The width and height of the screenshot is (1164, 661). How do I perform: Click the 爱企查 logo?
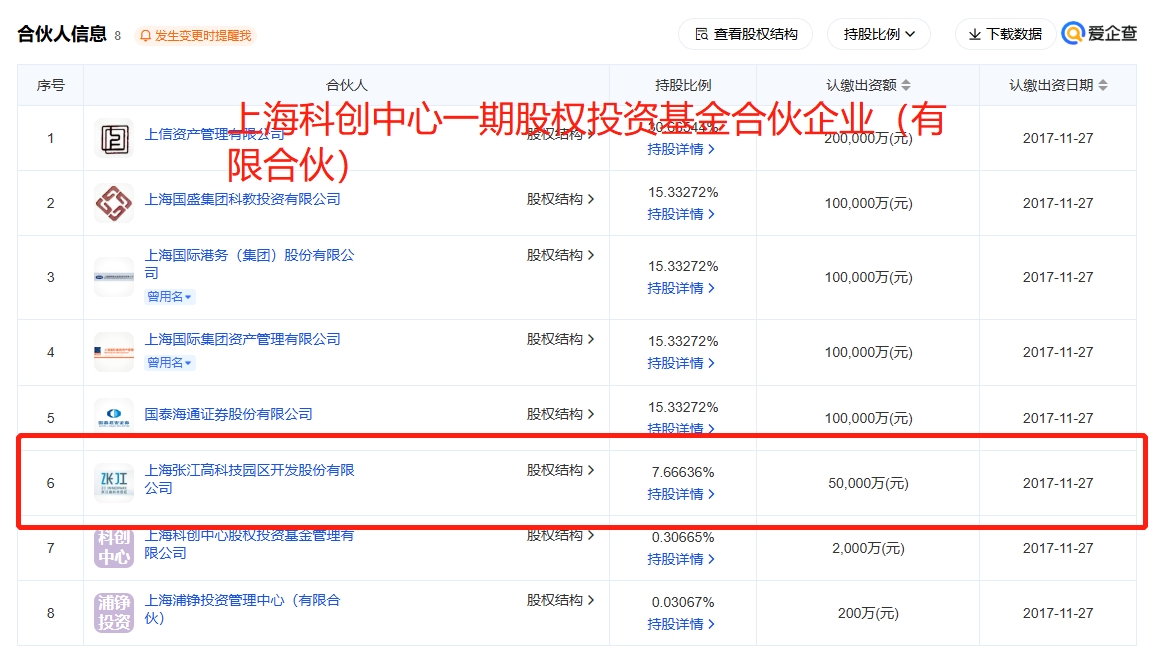click(1099, 33)
